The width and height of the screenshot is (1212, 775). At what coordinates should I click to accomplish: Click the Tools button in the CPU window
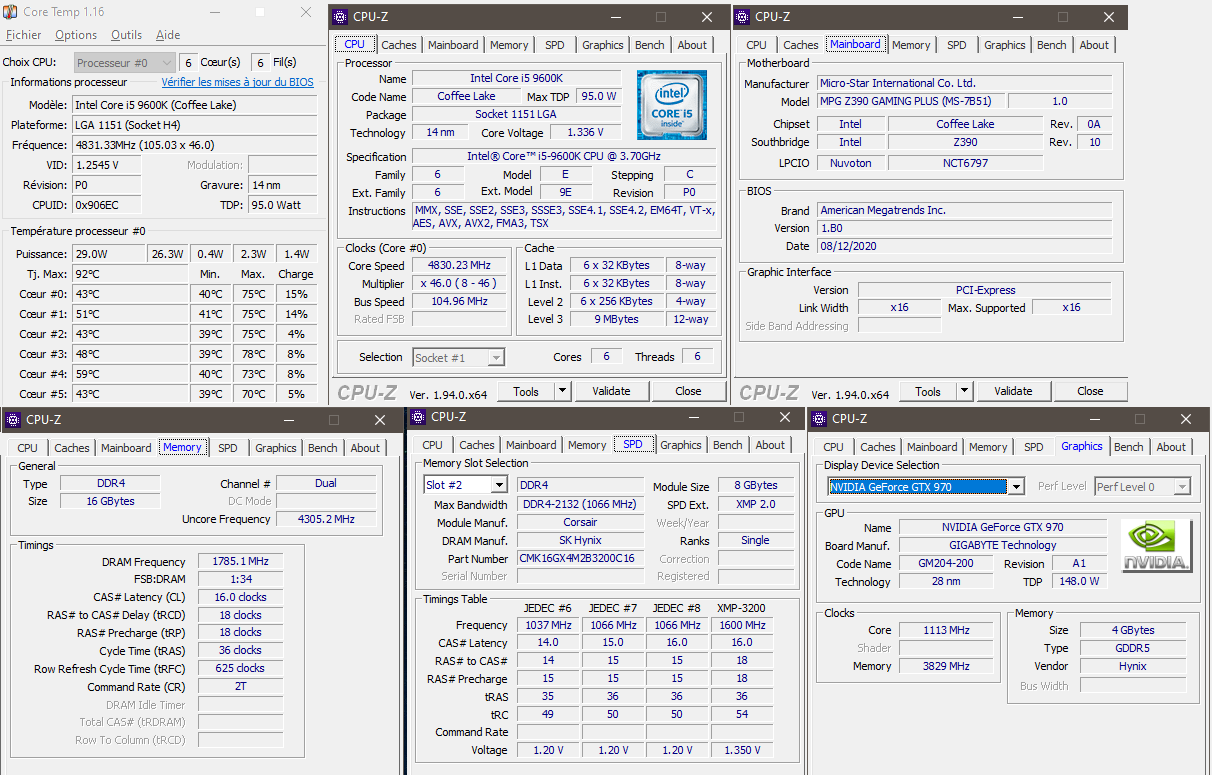pos(526,391)
